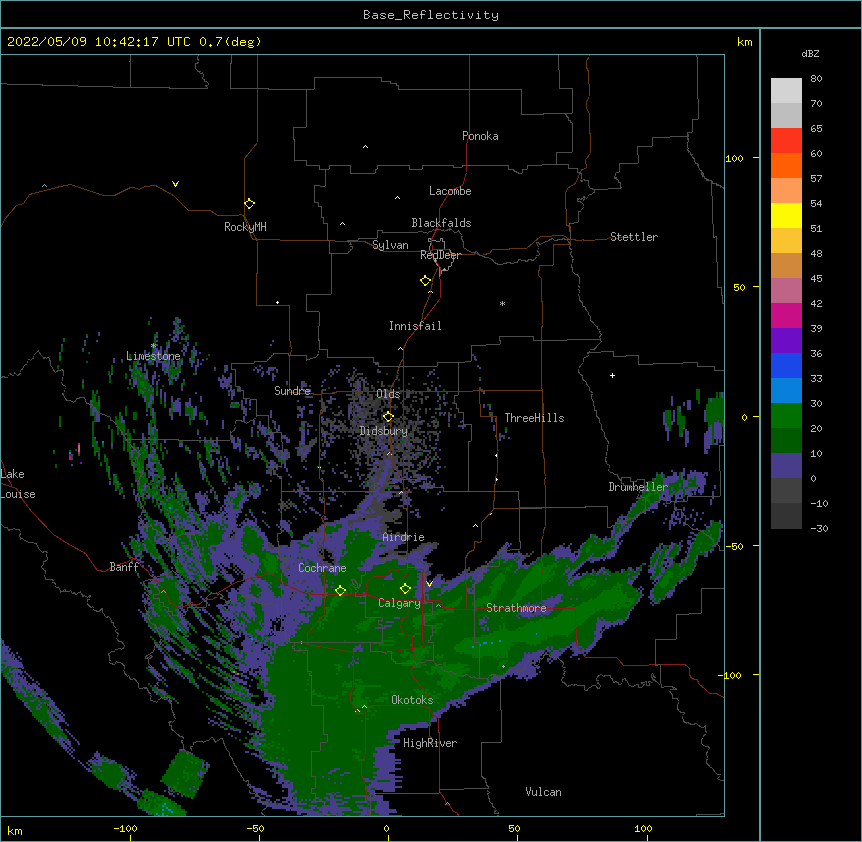Click the km unit label in the top right
Viewport: 862px width, 842px height.
[x=745, y=42]
